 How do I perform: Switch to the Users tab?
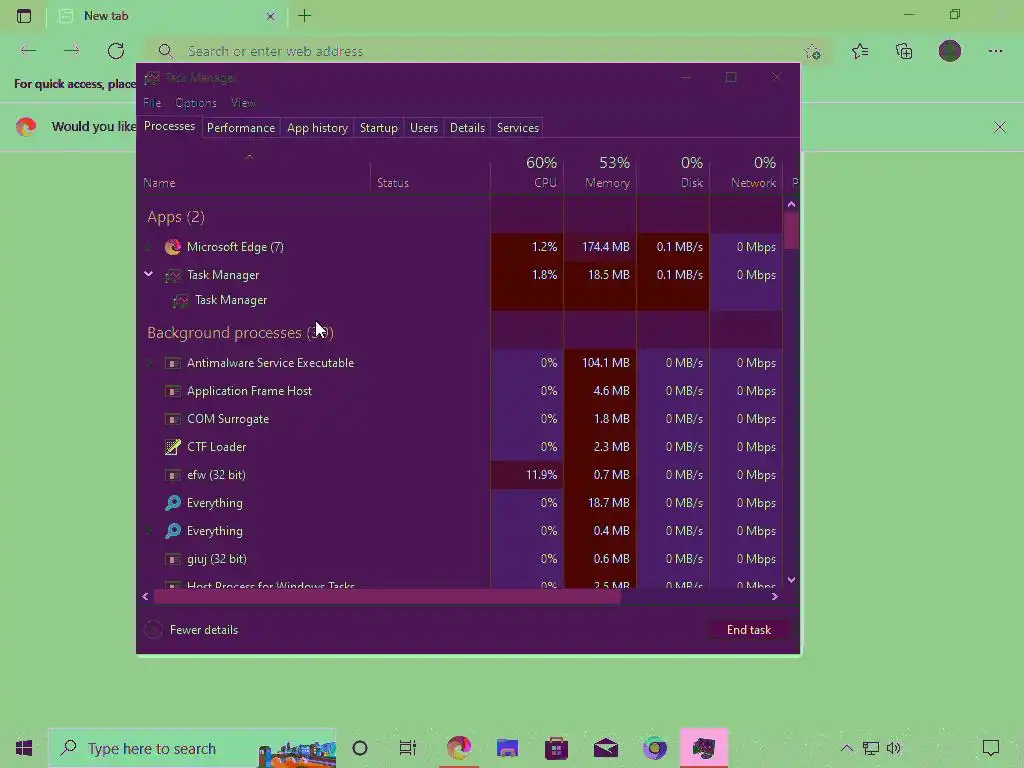[x=424, y=128]
